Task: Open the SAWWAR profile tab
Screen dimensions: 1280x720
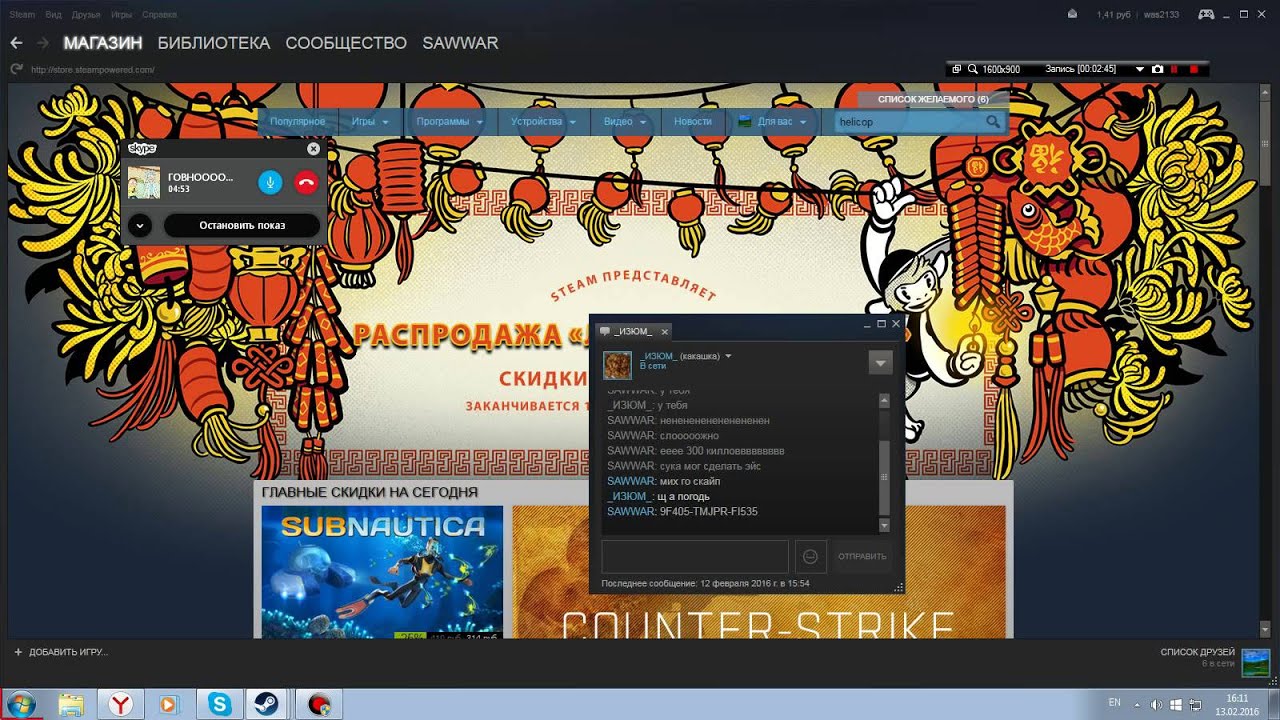Action: (460, 43)
